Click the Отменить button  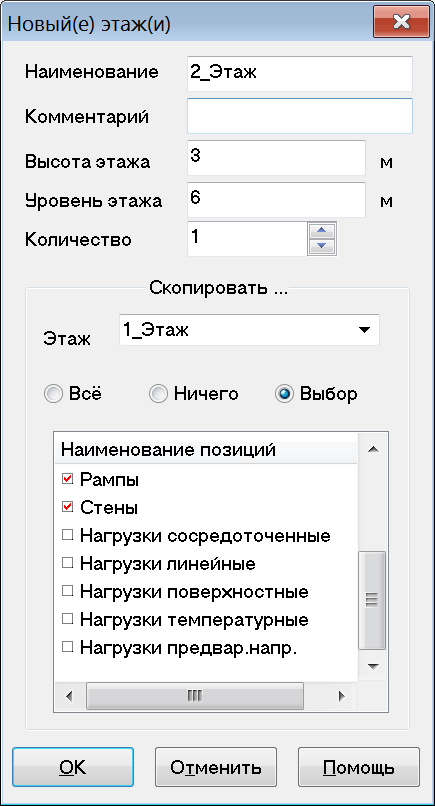click(216, 767)
